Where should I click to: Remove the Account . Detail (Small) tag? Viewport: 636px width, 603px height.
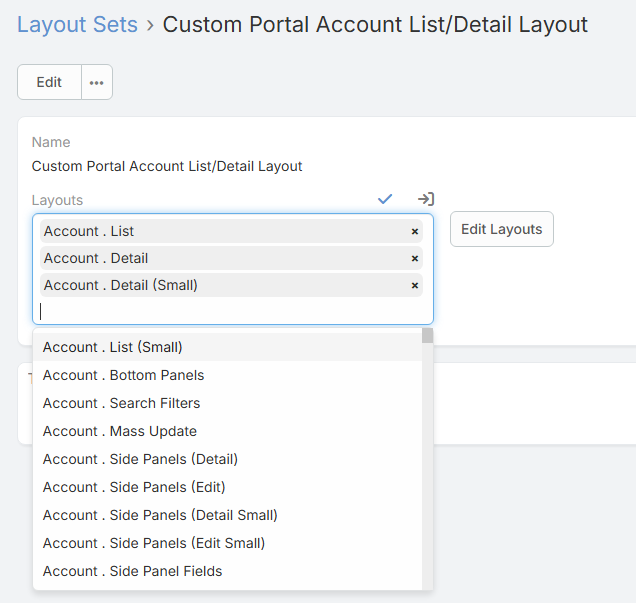pyautogui.click(x=415, y=286)
